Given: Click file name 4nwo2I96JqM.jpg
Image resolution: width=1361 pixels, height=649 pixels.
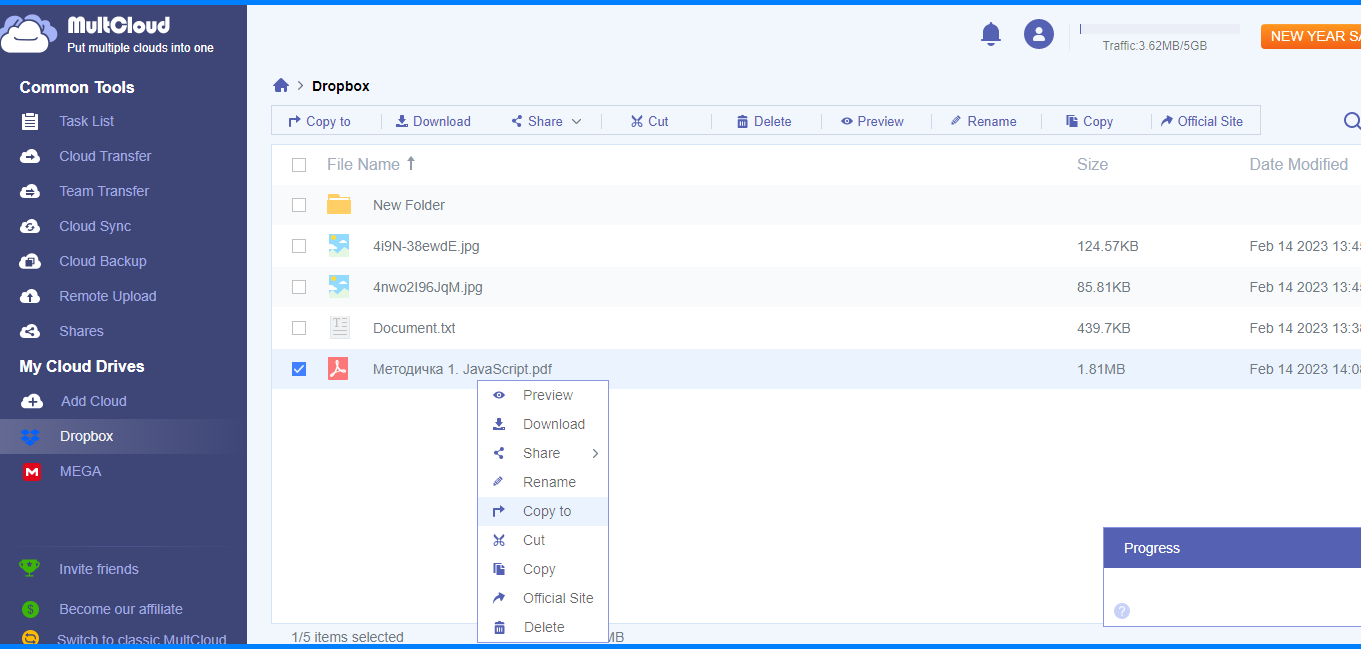Looking at the screenshot, I should point(428,287).
